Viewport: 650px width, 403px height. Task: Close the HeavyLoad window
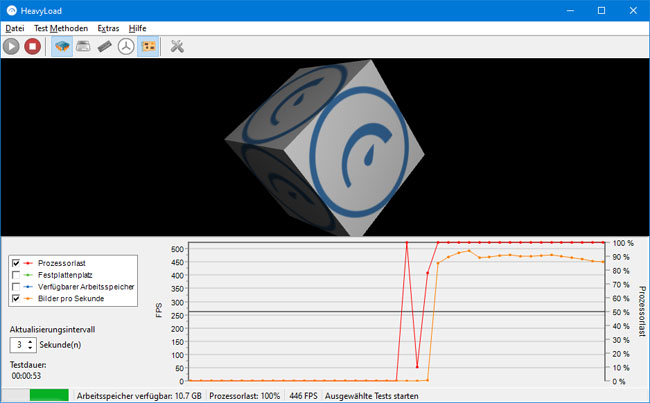[633, 11]
